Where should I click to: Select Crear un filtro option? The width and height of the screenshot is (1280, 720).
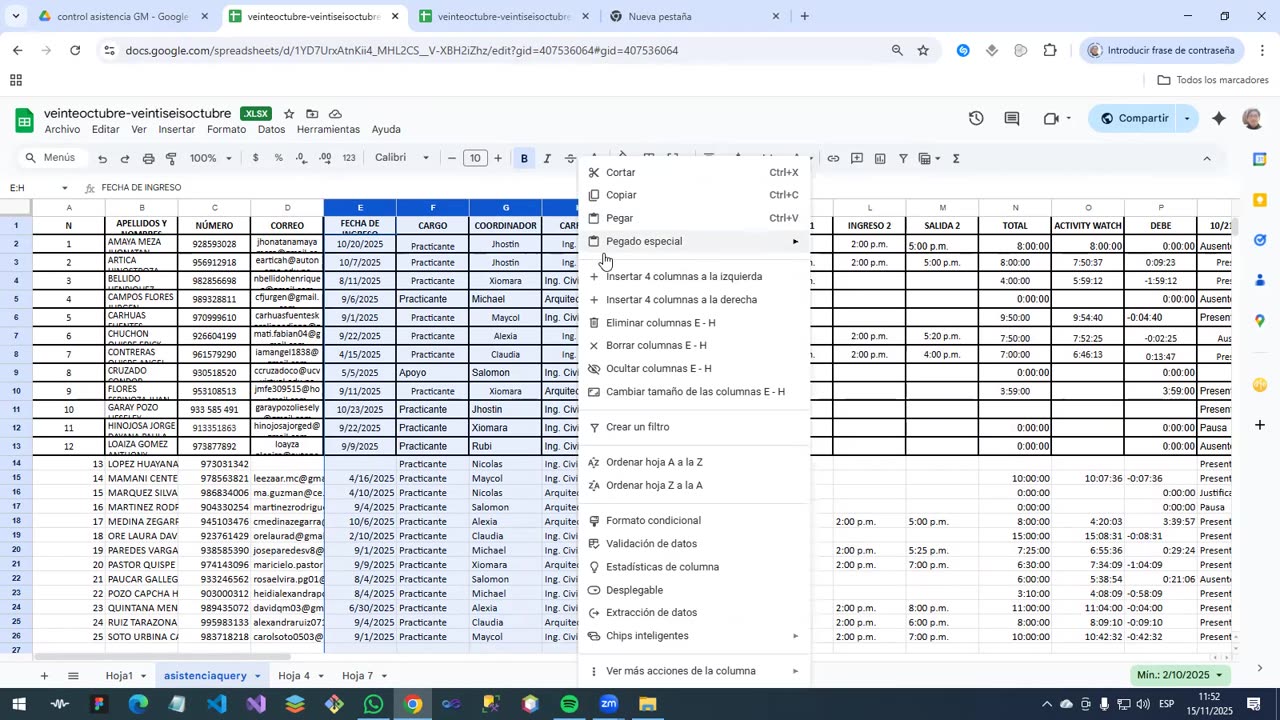tap(695, 427)
